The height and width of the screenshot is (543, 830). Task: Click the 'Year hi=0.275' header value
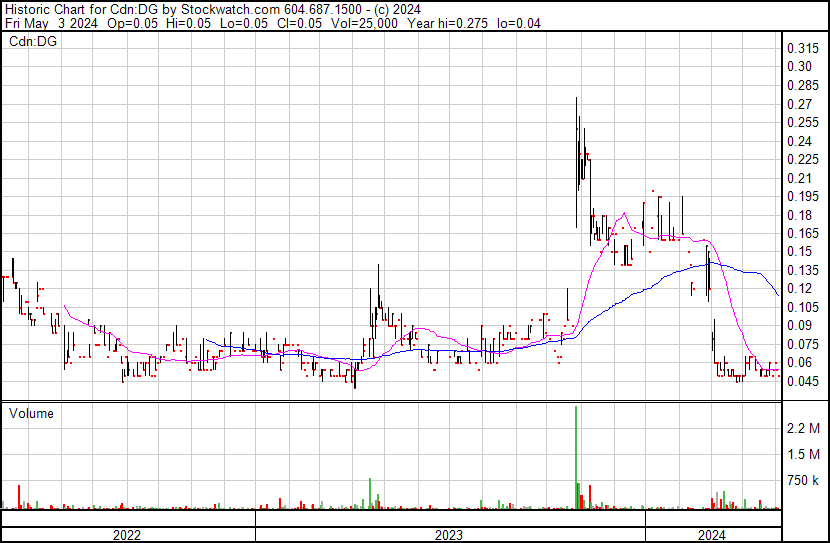pyautogui.click(x=447, y=23)
